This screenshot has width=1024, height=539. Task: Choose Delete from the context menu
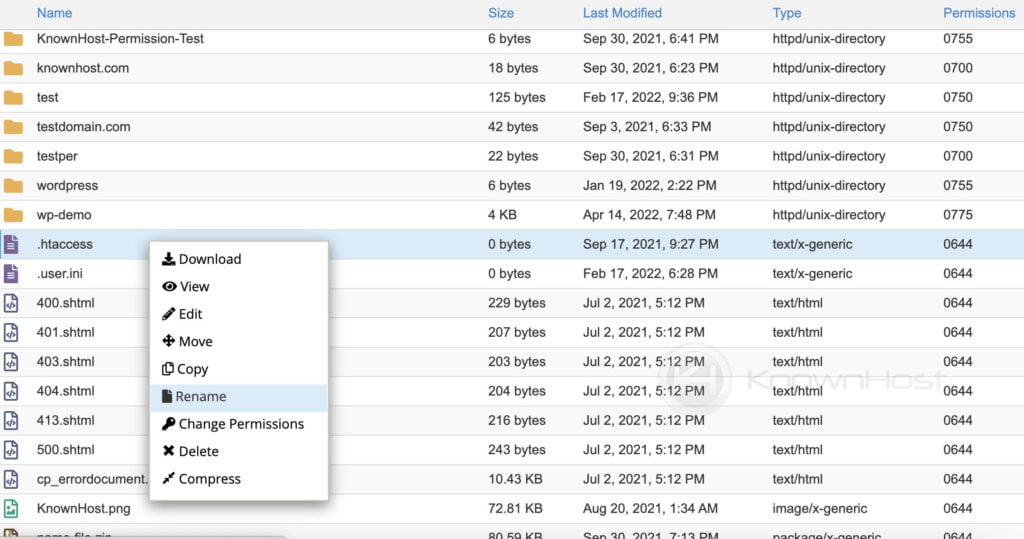(x=239, y=451)
